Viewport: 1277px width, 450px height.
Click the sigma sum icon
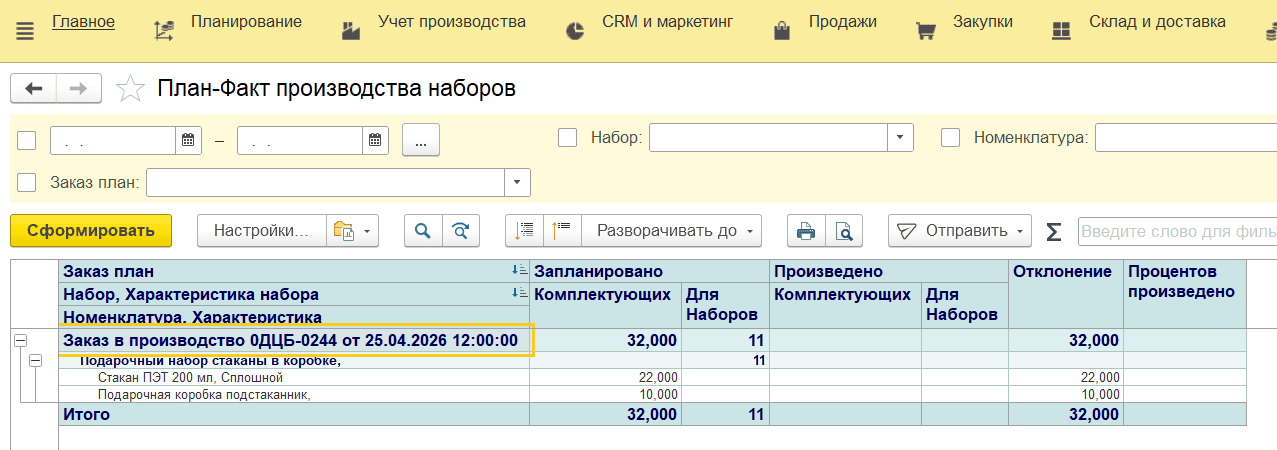click(x=1053, y=231)
